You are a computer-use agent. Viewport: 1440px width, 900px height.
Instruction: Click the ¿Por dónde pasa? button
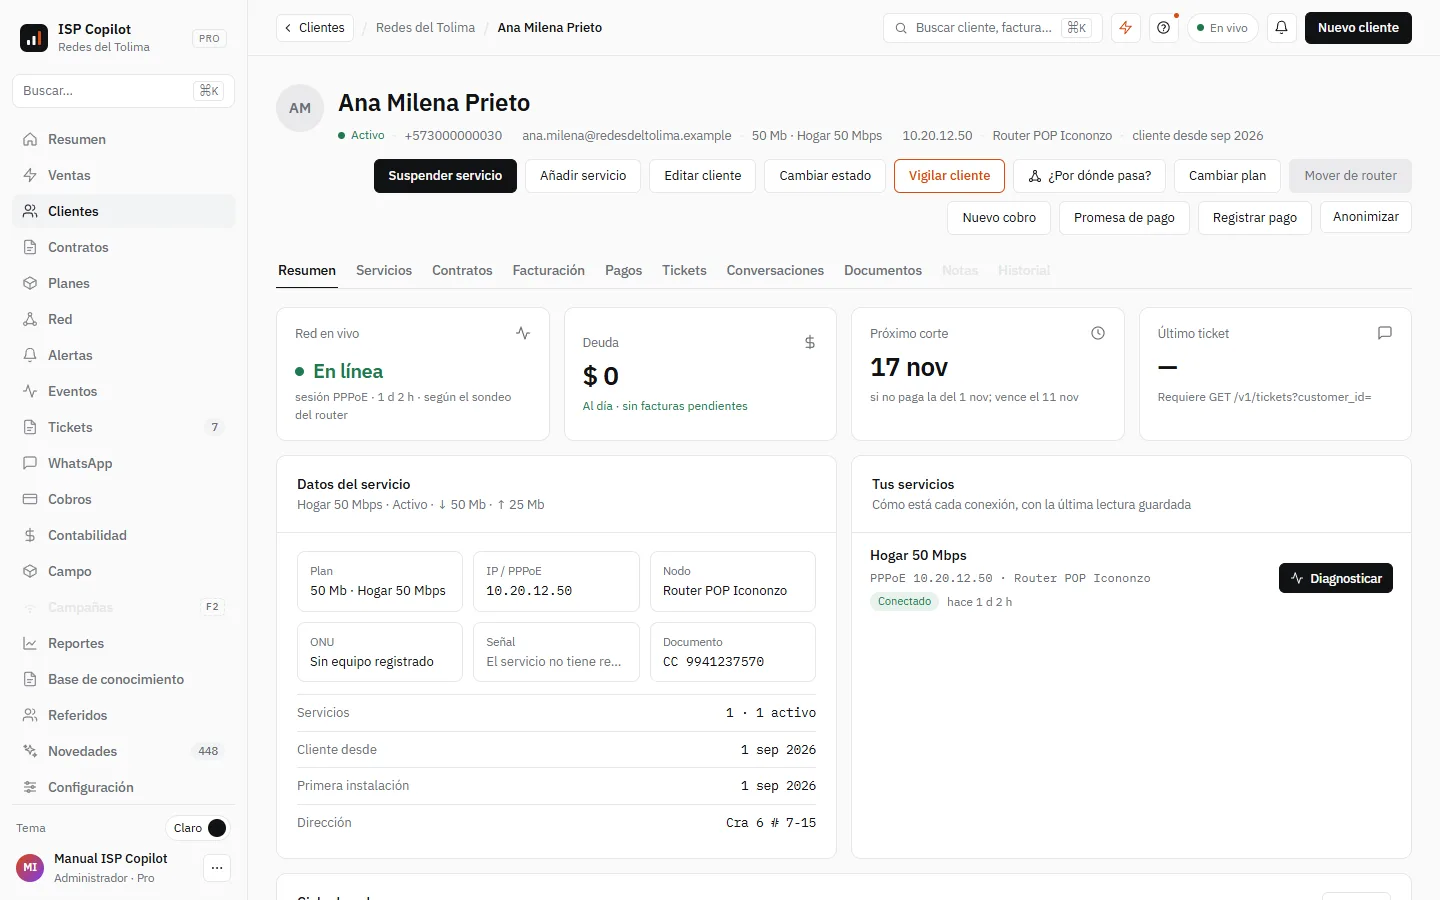1090,176
